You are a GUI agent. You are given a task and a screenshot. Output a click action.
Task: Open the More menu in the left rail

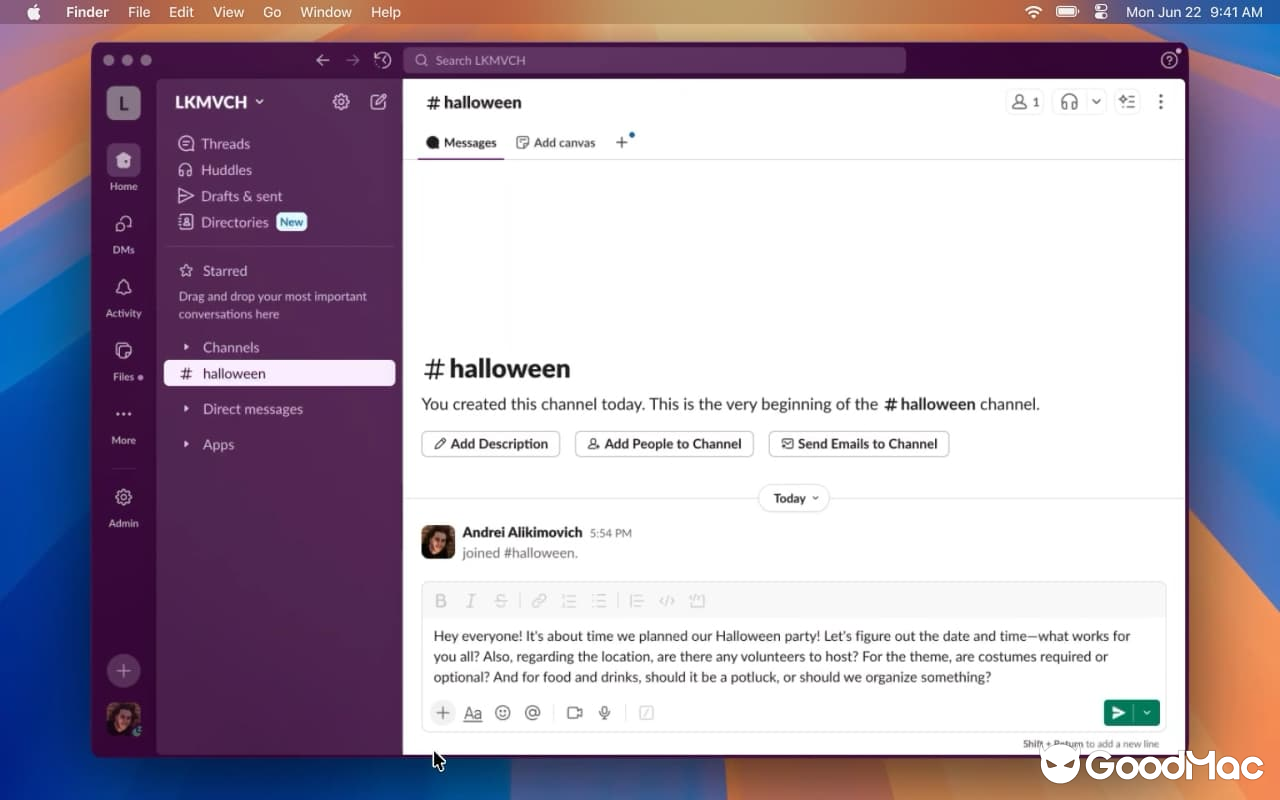(124, 423)
